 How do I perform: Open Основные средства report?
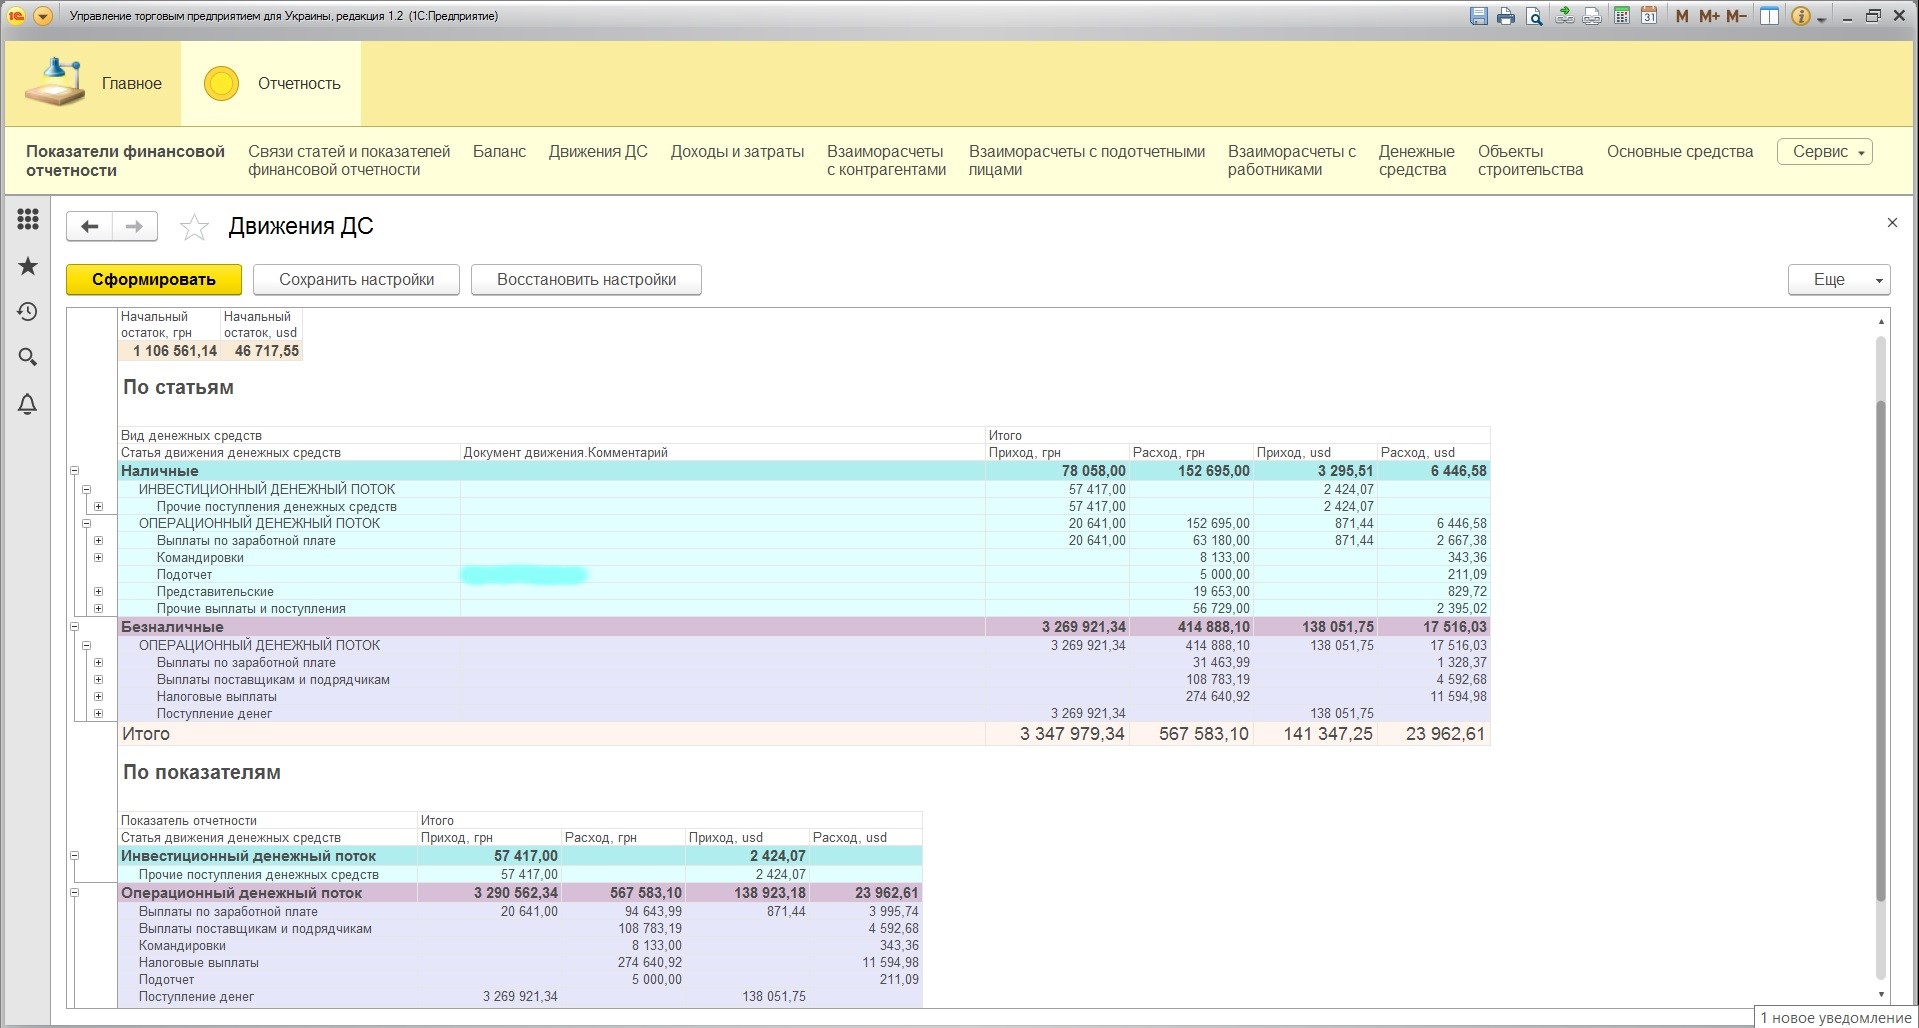point(1680,152)
